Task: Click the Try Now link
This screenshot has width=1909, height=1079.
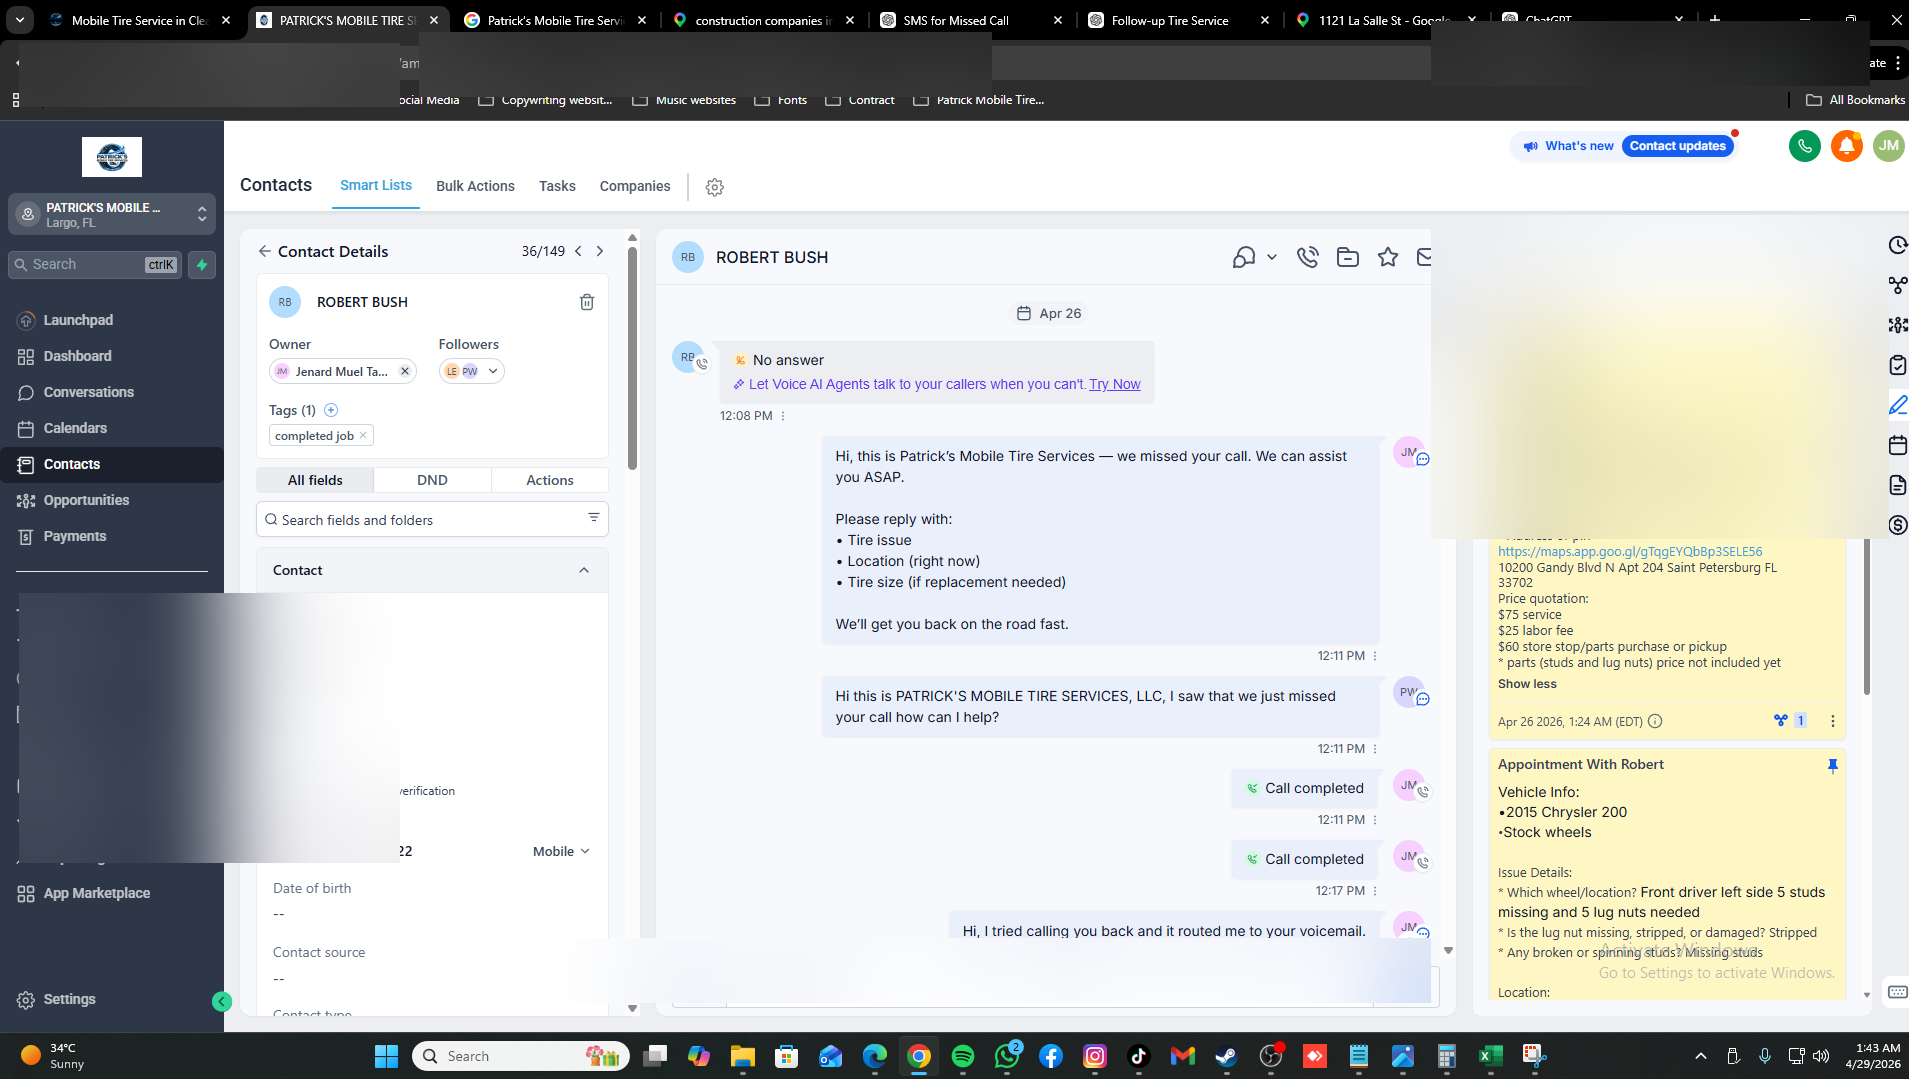Action: coord(1114,384)
